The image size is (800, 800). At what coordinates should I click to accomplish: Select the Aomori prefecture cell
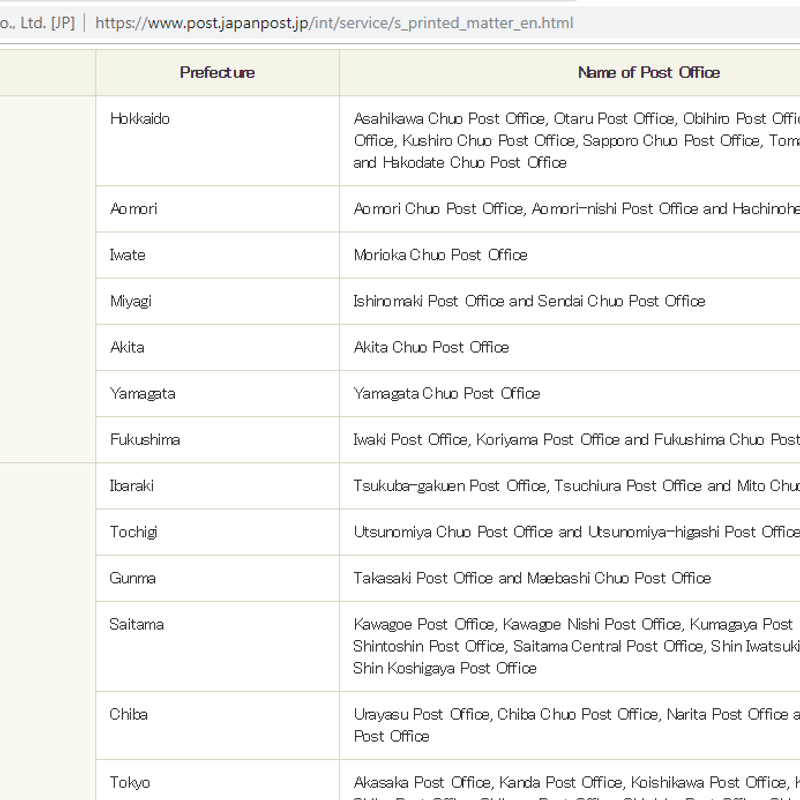217,209
